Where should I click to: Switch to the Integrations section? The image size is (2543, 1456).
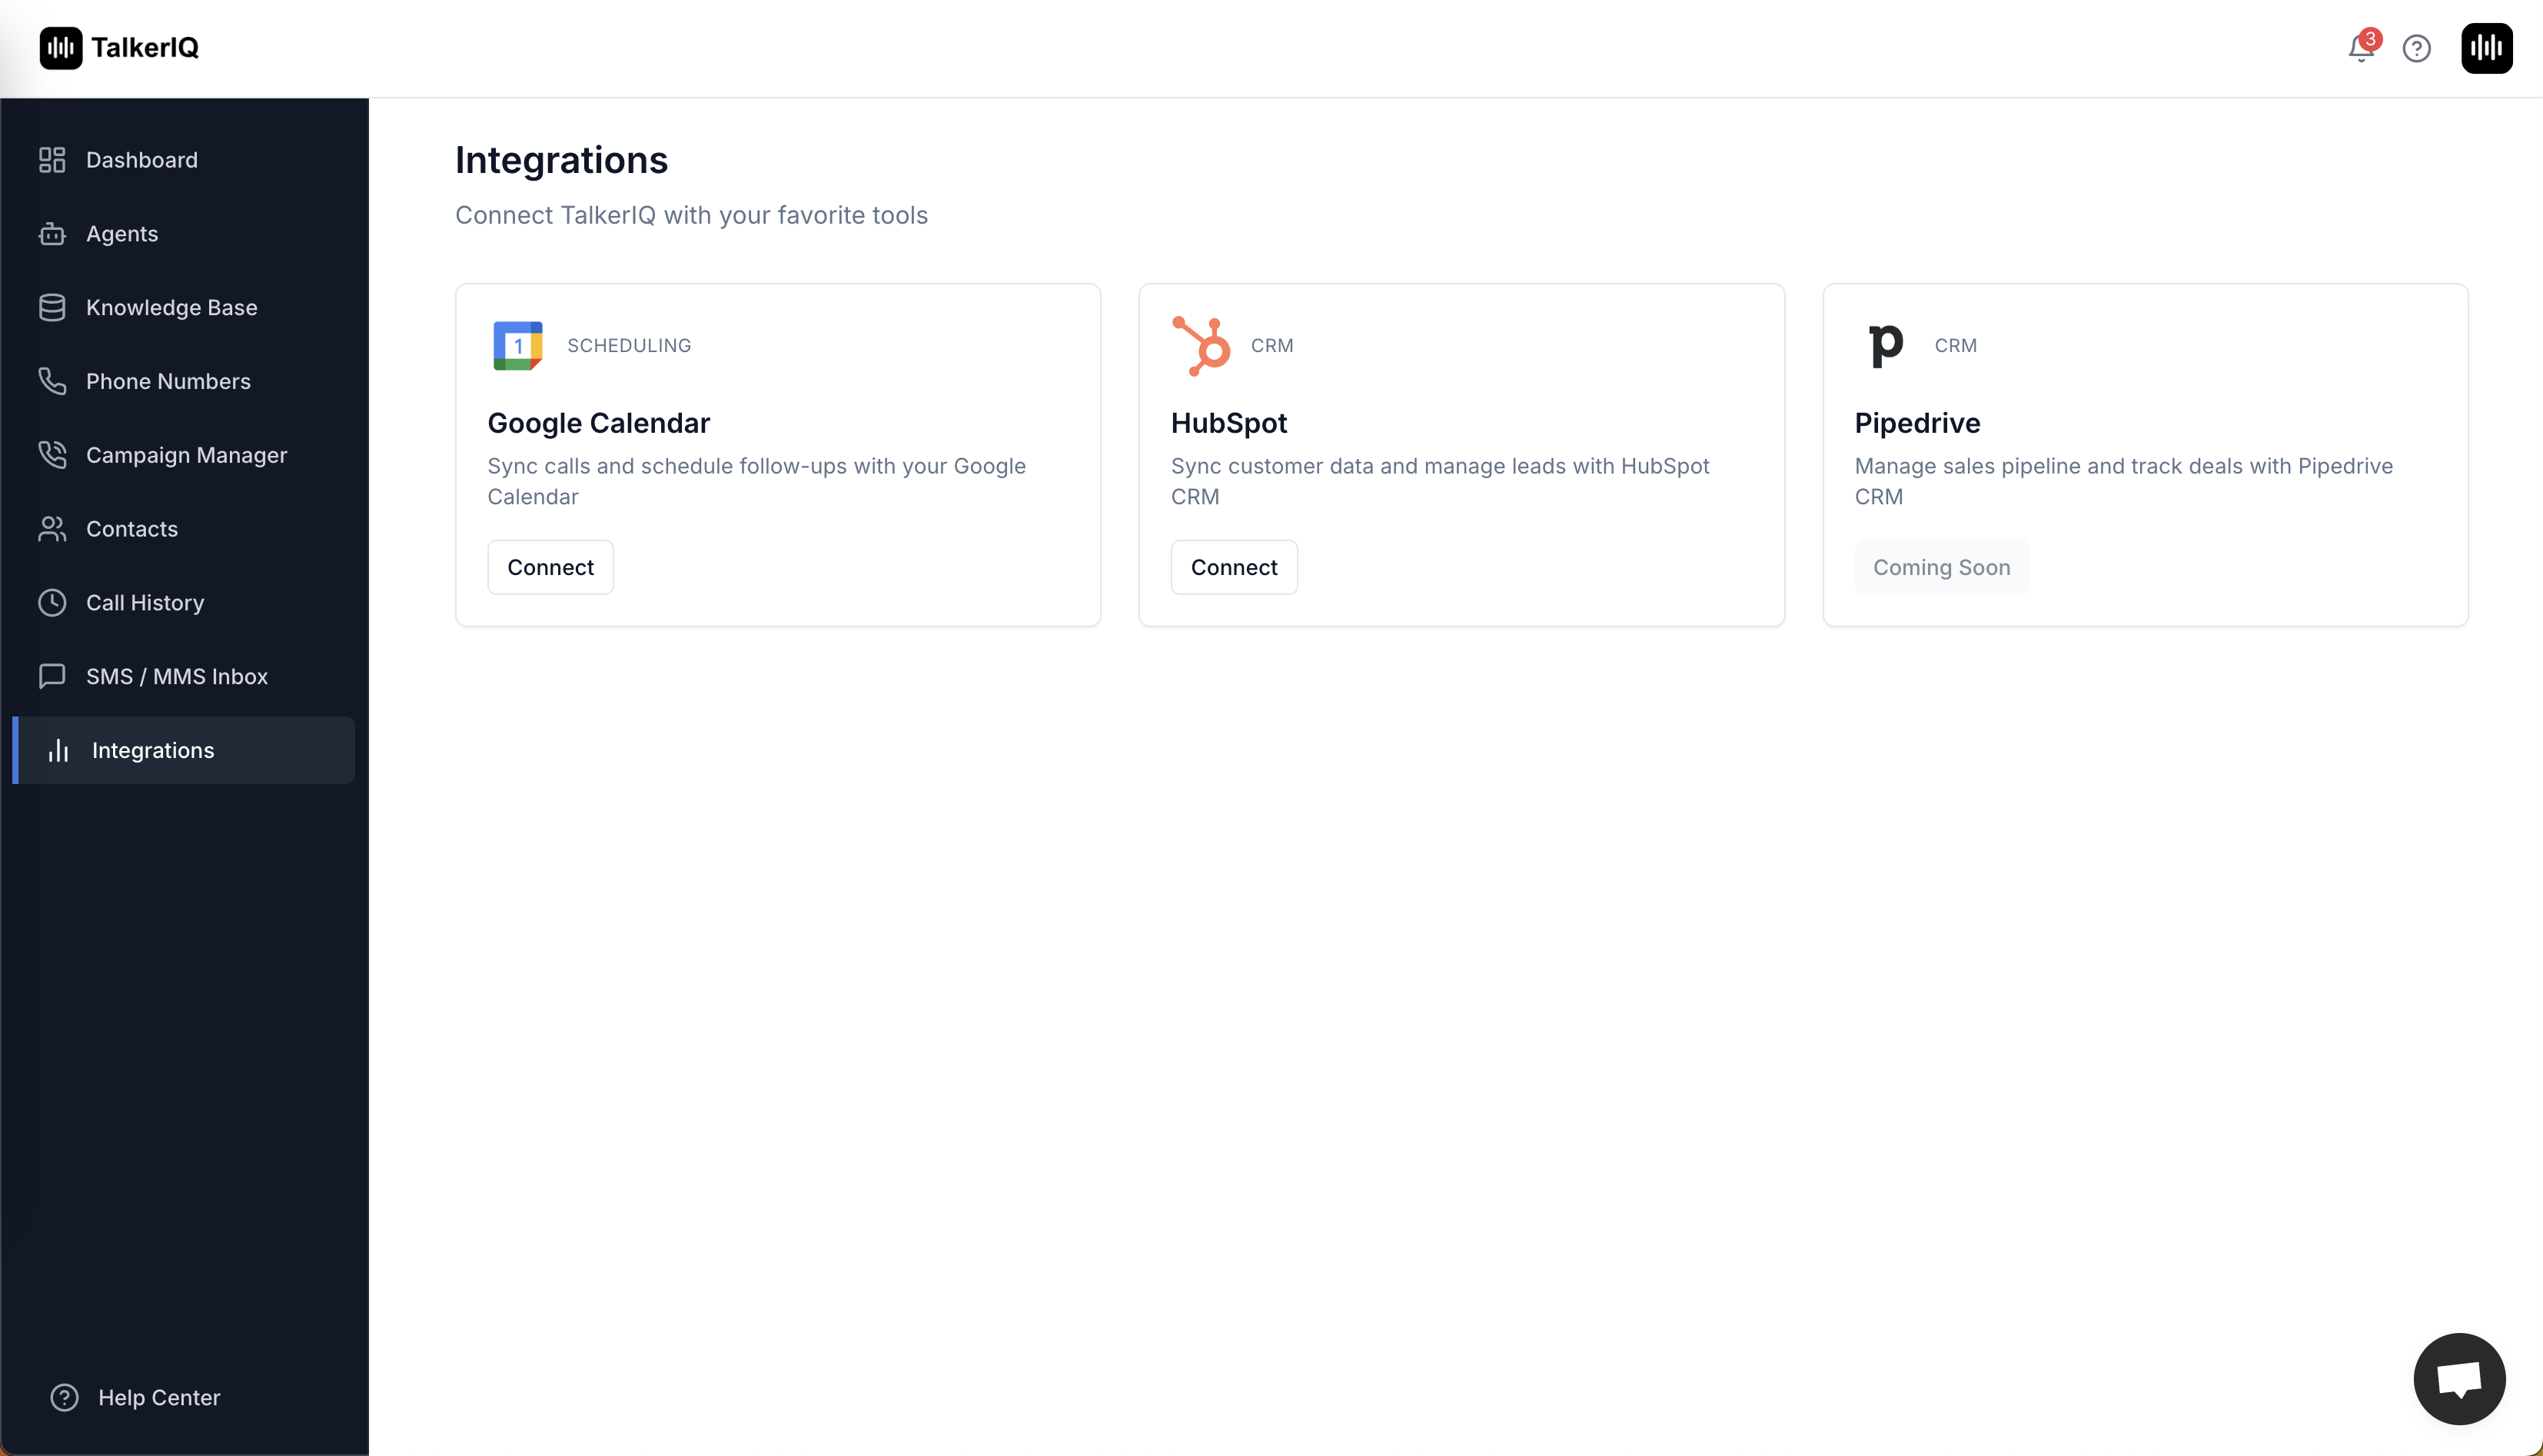(x=152, y=749)
